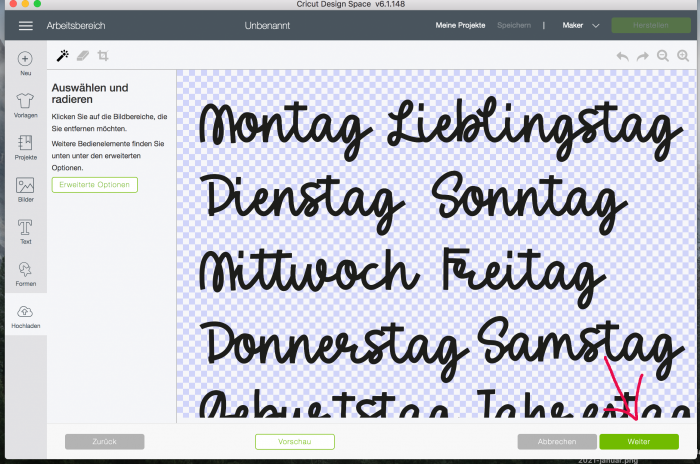The height and width of the screenshot is (464, 700).
Task: Open Formen shapes panel
Action: [x=25, y=274]
